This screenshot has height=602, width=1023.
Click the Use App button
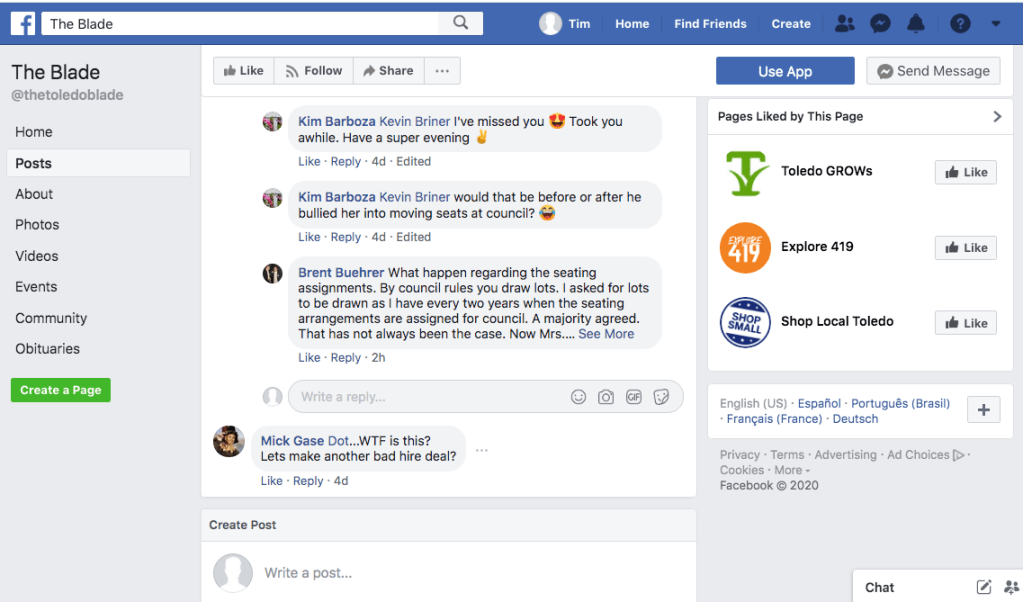[x=785, y=71]
